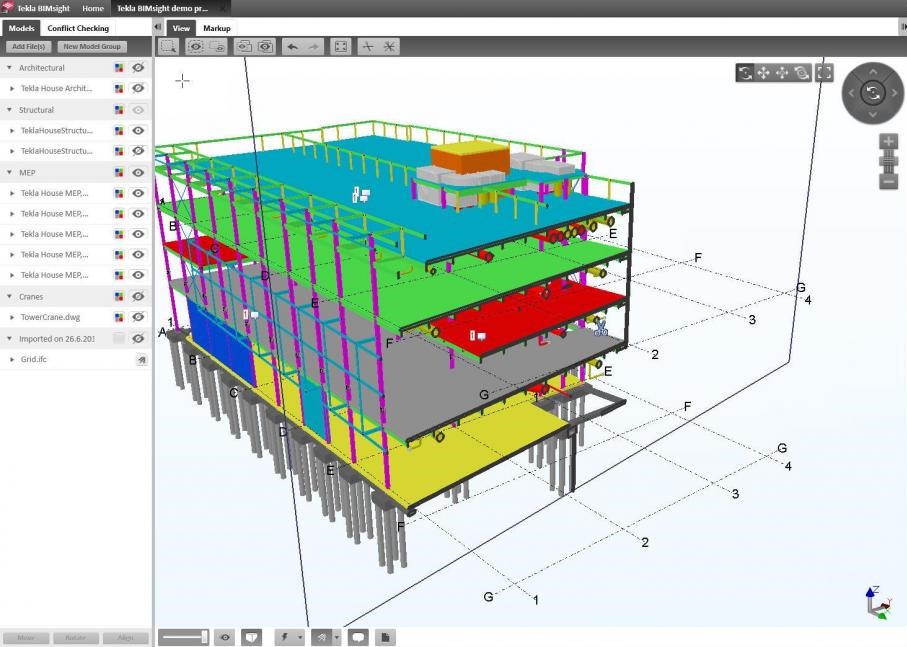Collapse the left panel with arrow button
This screenshot has width=907, height=647.
pos(158,27)
